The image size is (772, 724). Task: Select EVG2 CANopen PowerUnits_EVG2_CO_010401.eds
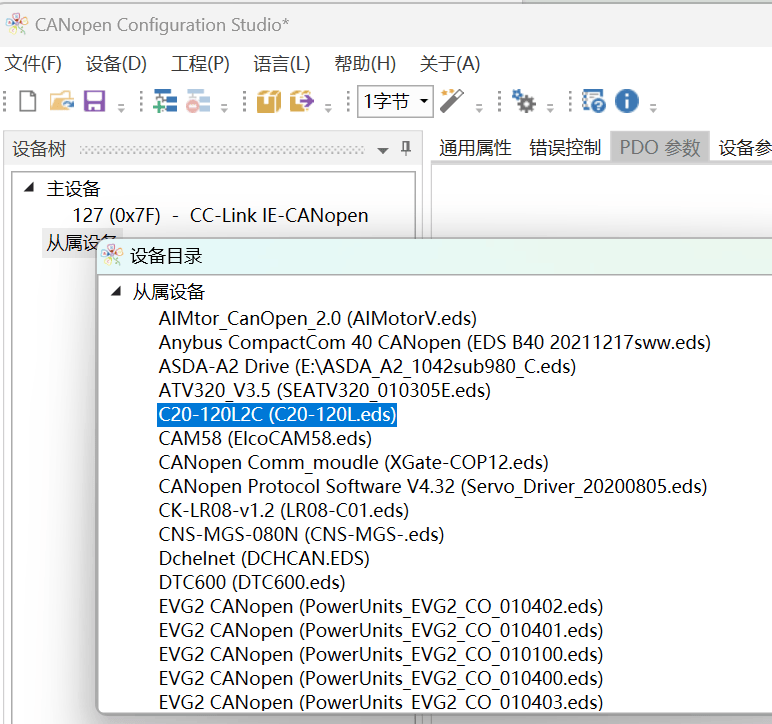click(381, 630)
